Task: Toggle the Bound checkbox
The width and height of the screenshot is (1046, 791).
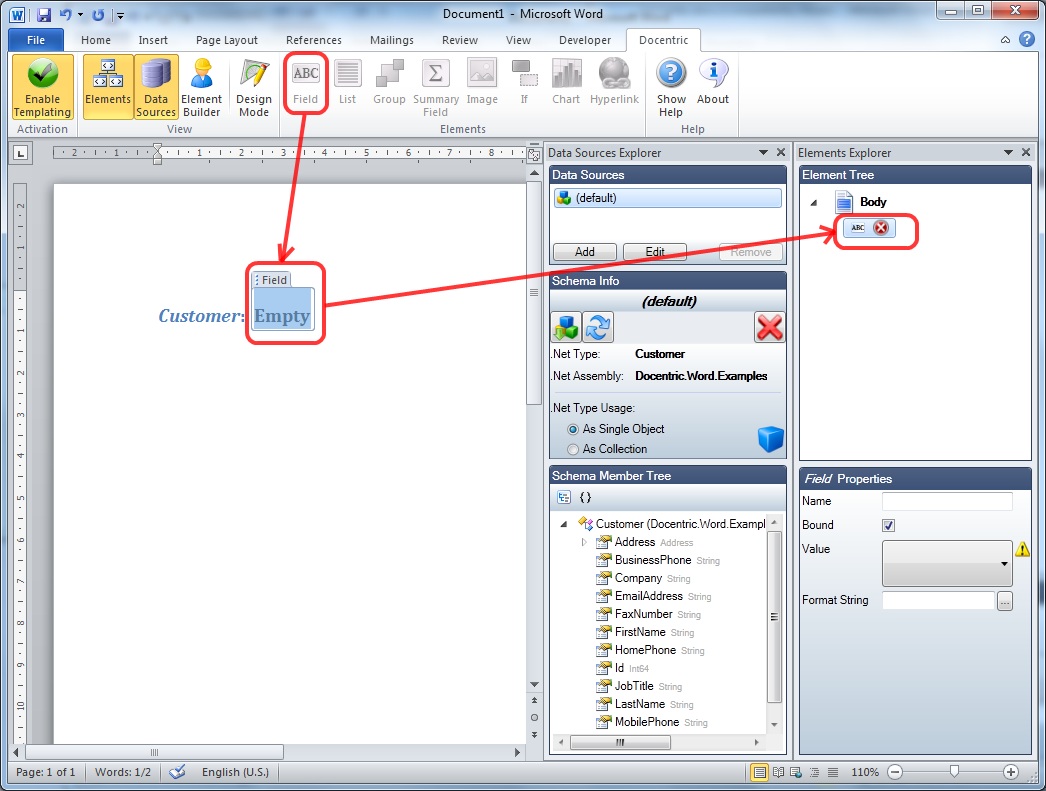Action: click(889, 526)
